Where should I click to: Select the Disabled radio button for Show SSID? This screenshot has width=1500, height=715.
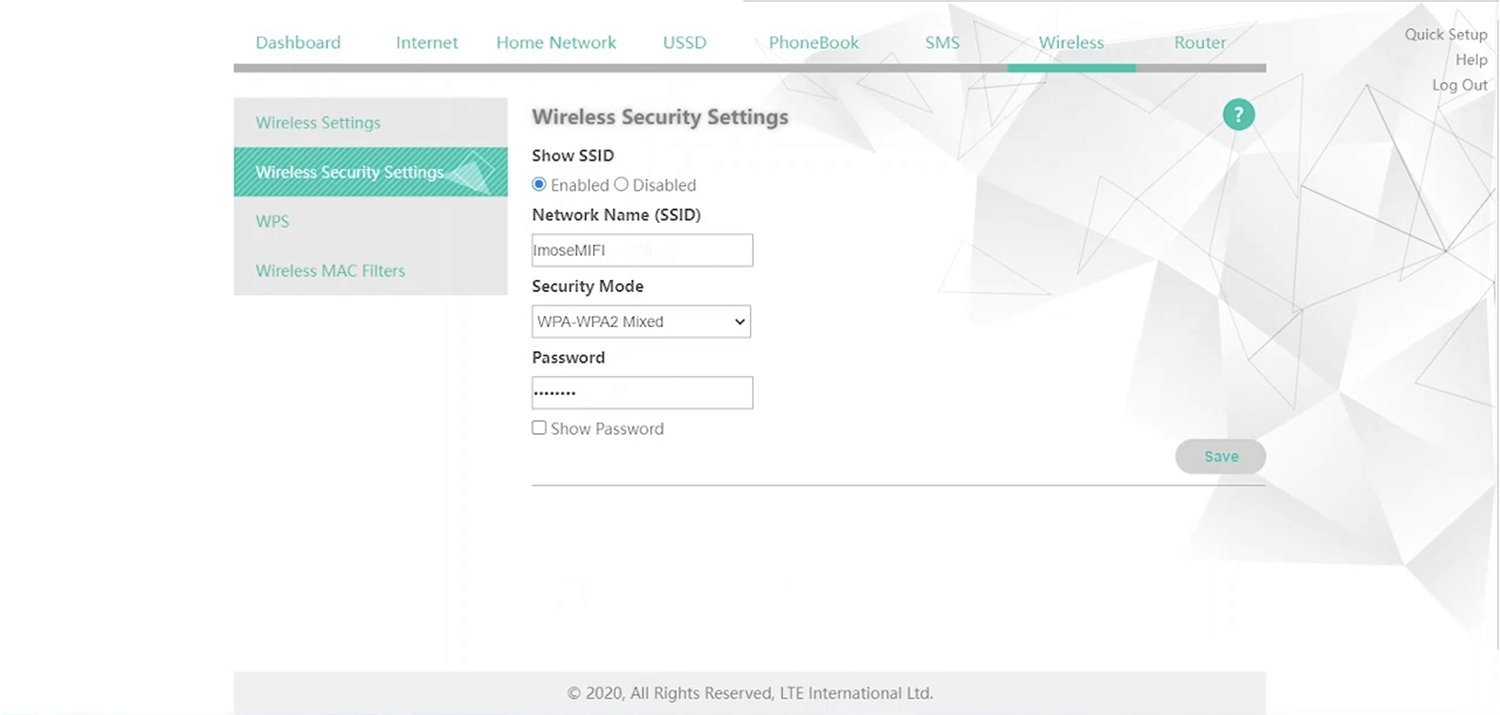point(621,185)
